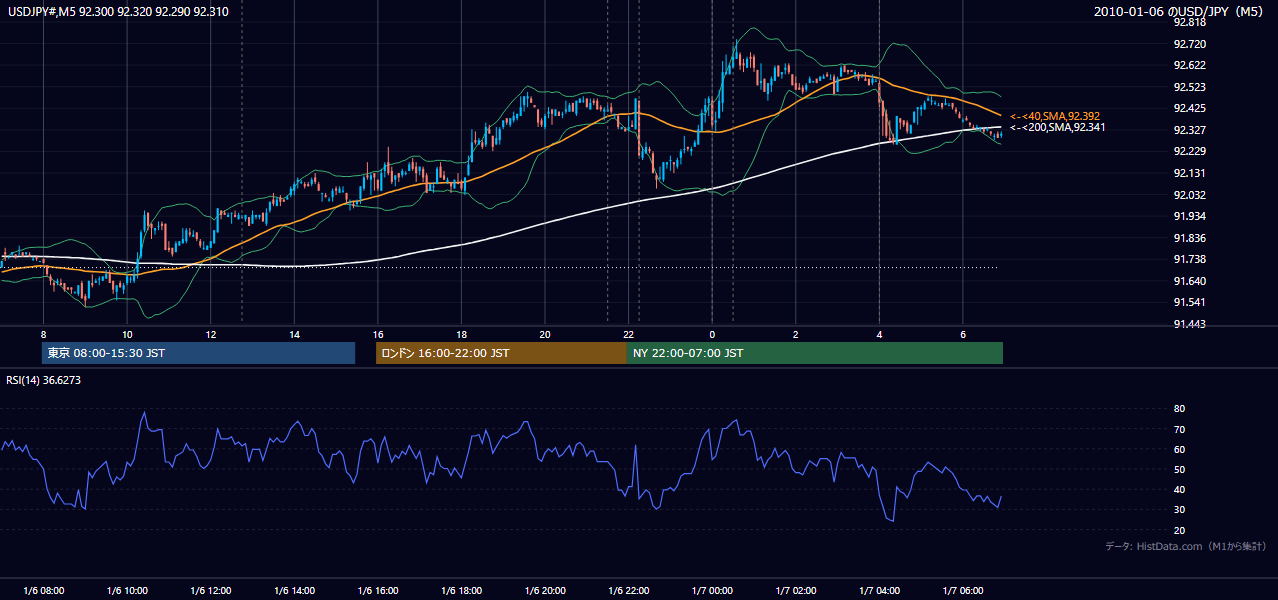Click the 1/6 16:00 time label
The height and width of the screenshot is (600, 1278).
[378, 591]
